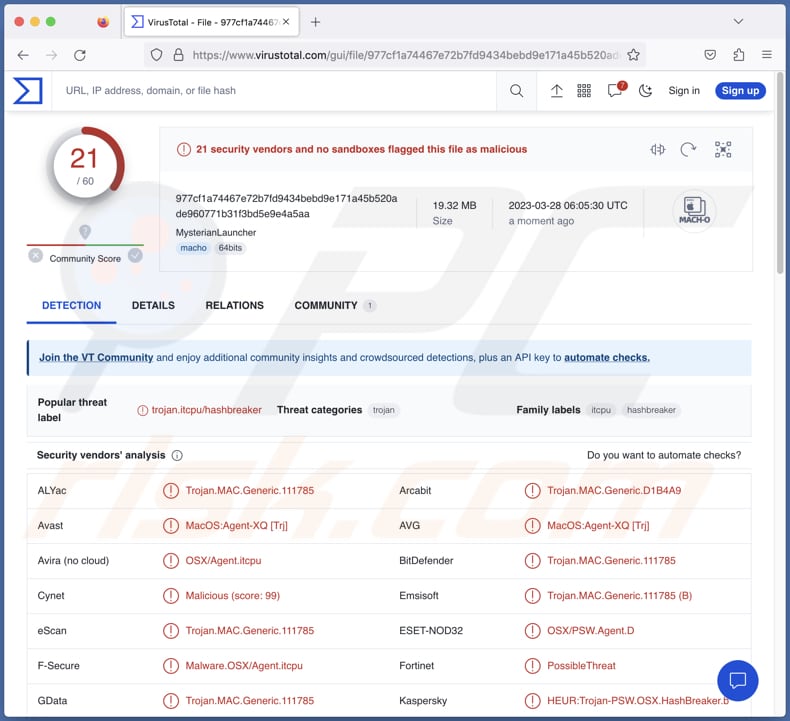Open the notifications comment icon
790x721 pixels.
(x=616, y=90)
